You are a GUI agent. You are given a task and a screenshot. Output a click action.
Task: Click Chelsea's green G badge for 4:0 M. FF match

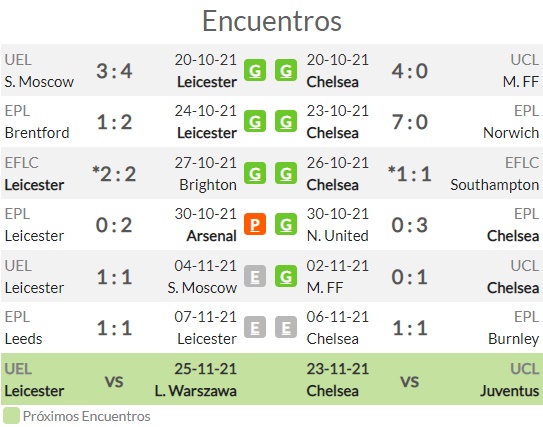[x=286, y=70]
